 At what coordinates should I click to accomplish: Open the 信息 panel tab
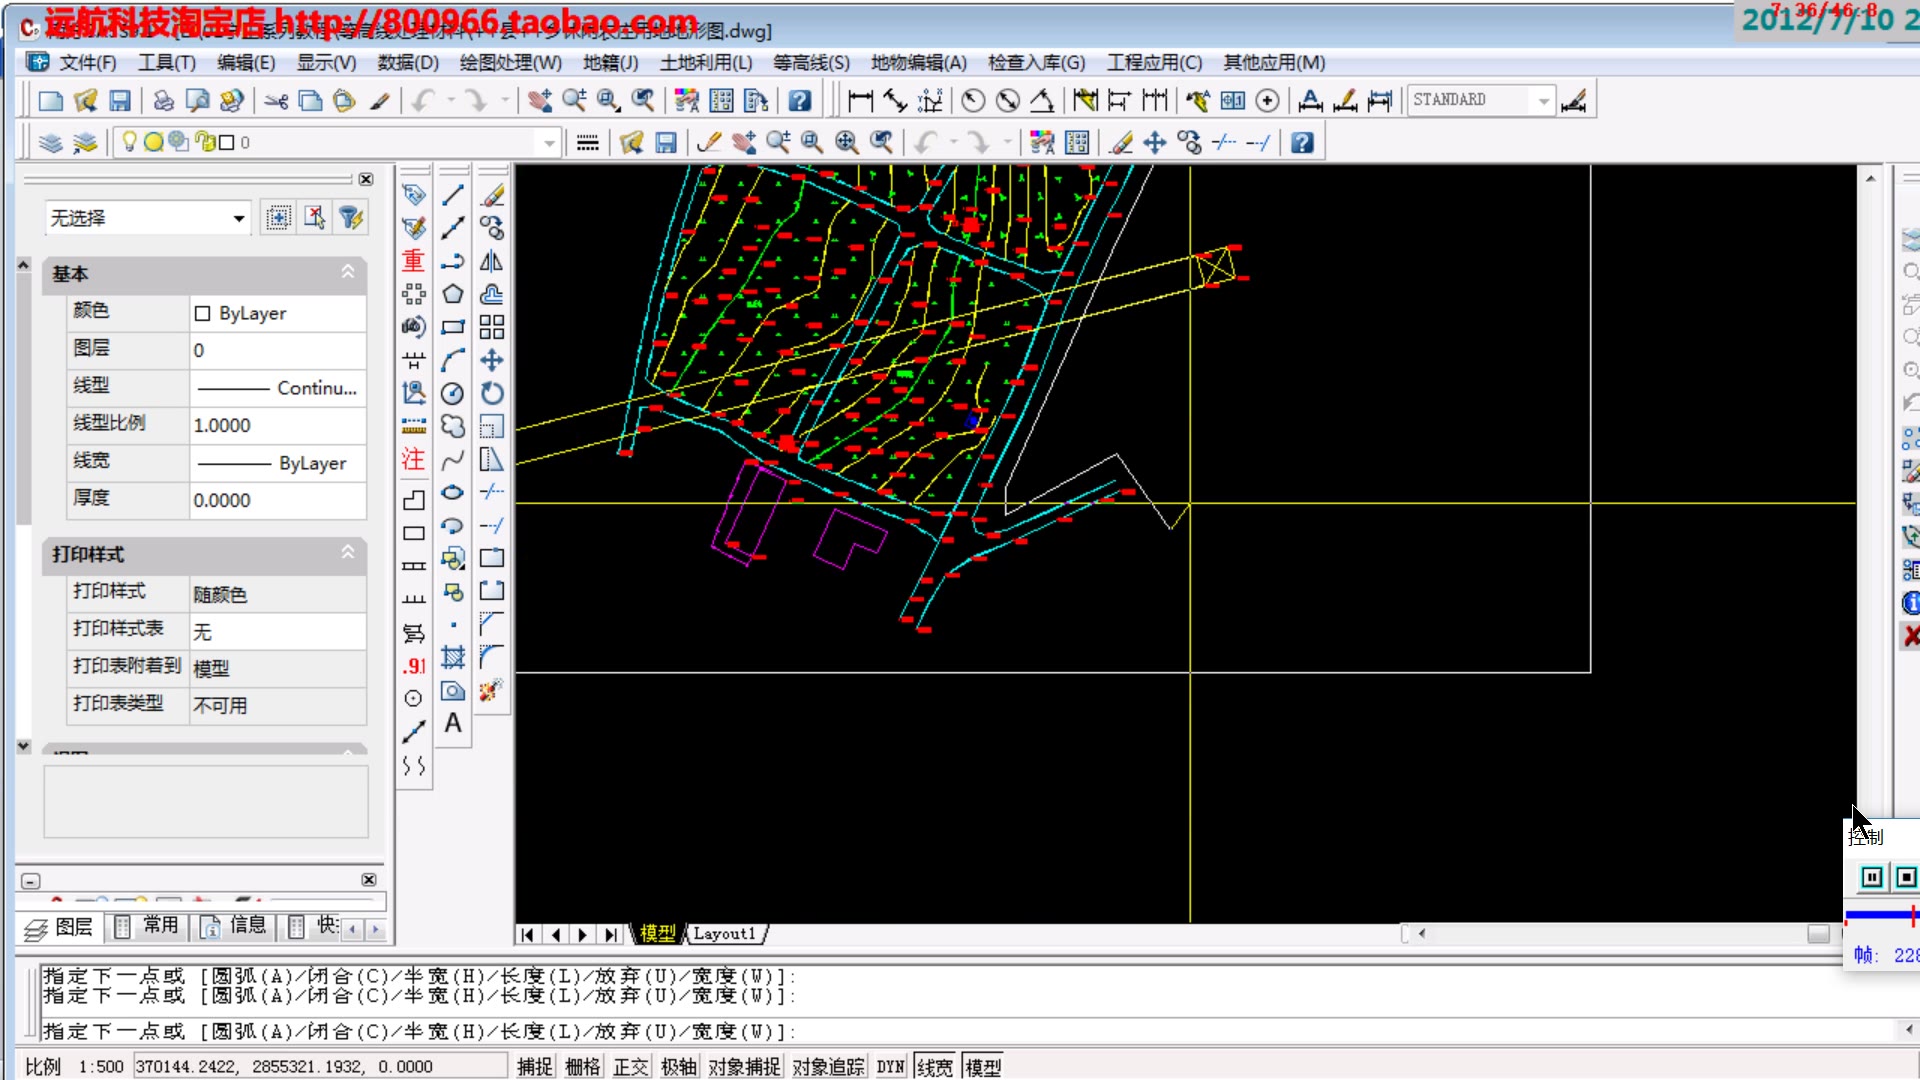click(x=235, y=927)
